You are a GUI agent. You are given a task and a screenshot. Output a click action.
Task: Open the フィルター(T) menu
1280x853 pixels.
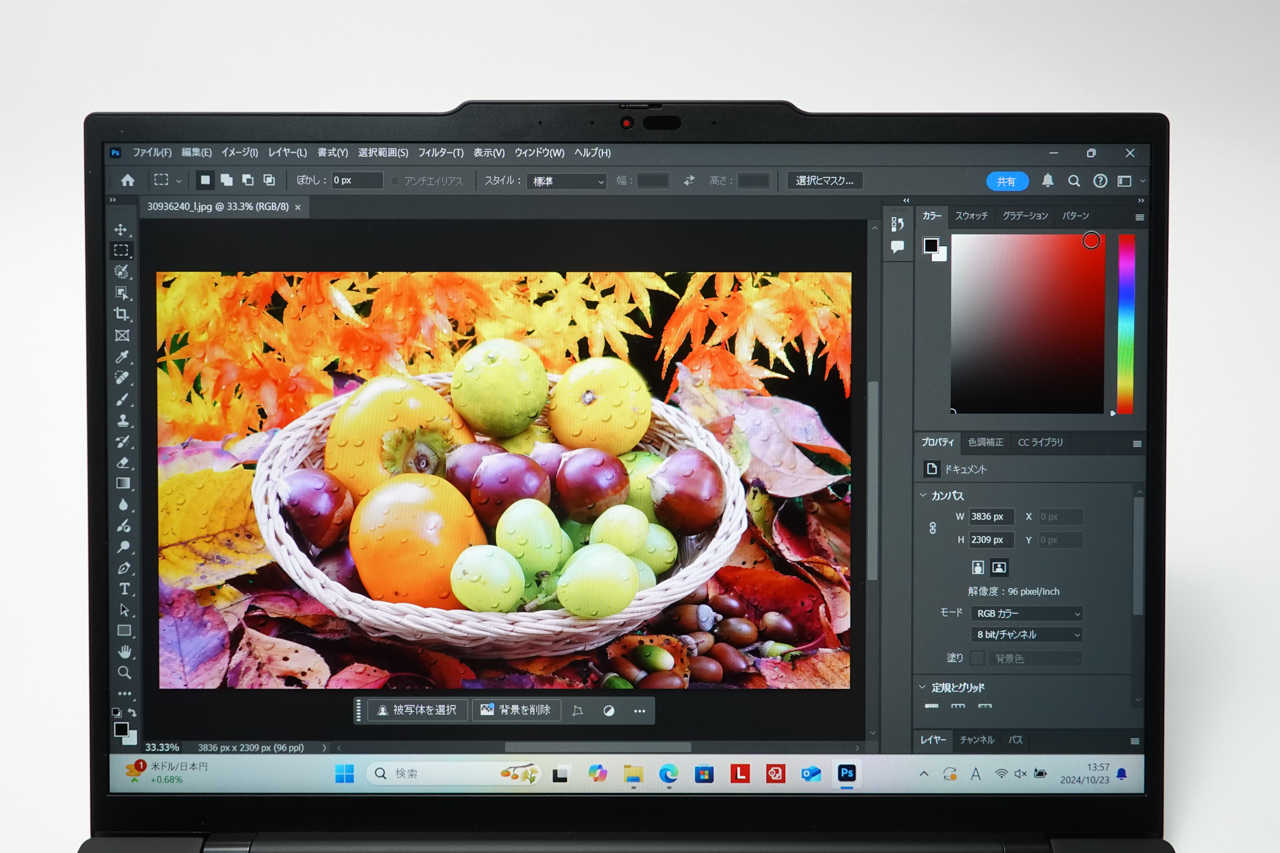click(441, 153)
